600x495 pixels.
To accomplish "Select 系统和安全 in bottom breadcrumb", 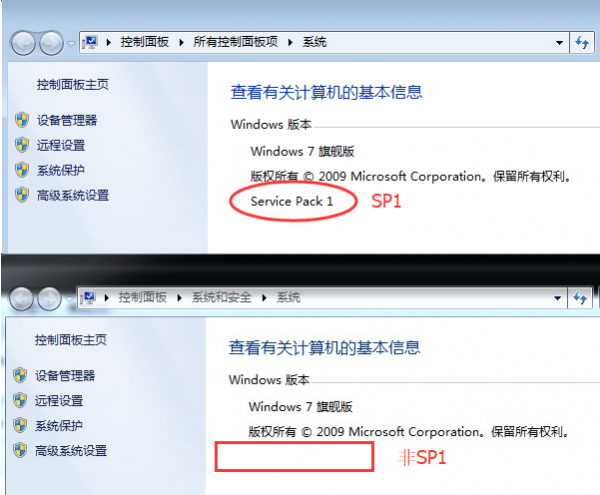I will coord(222,297).
